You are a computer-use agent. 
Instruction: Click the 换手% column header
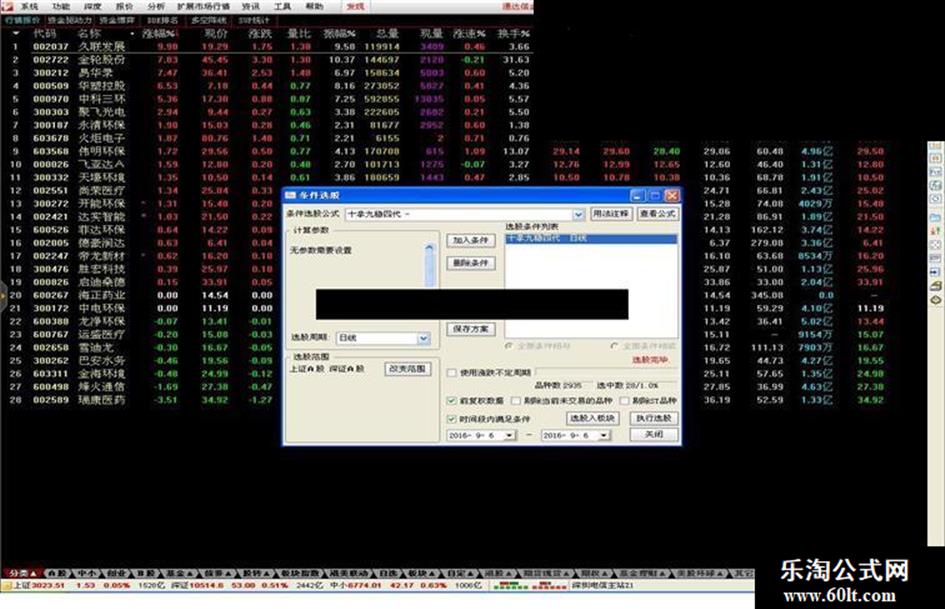click(x=513, y=34)
